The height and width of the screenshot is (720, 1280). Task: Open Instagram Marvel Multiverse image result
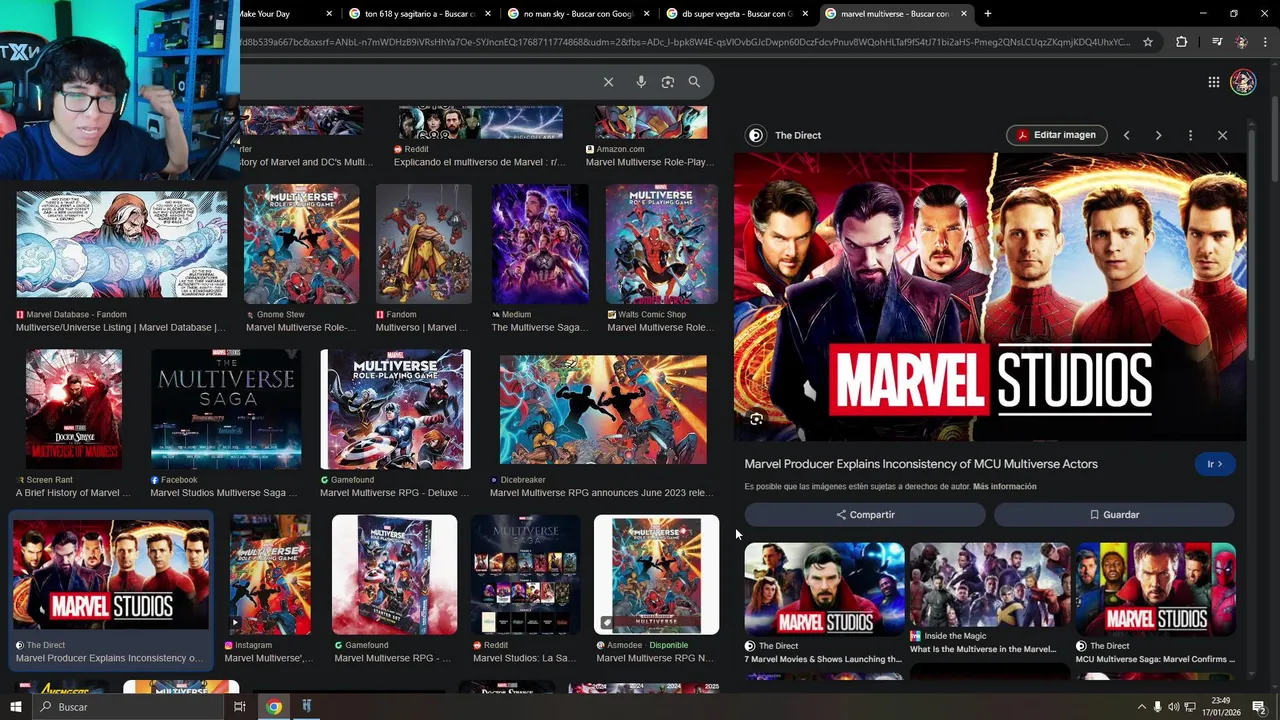pos(270,575)
